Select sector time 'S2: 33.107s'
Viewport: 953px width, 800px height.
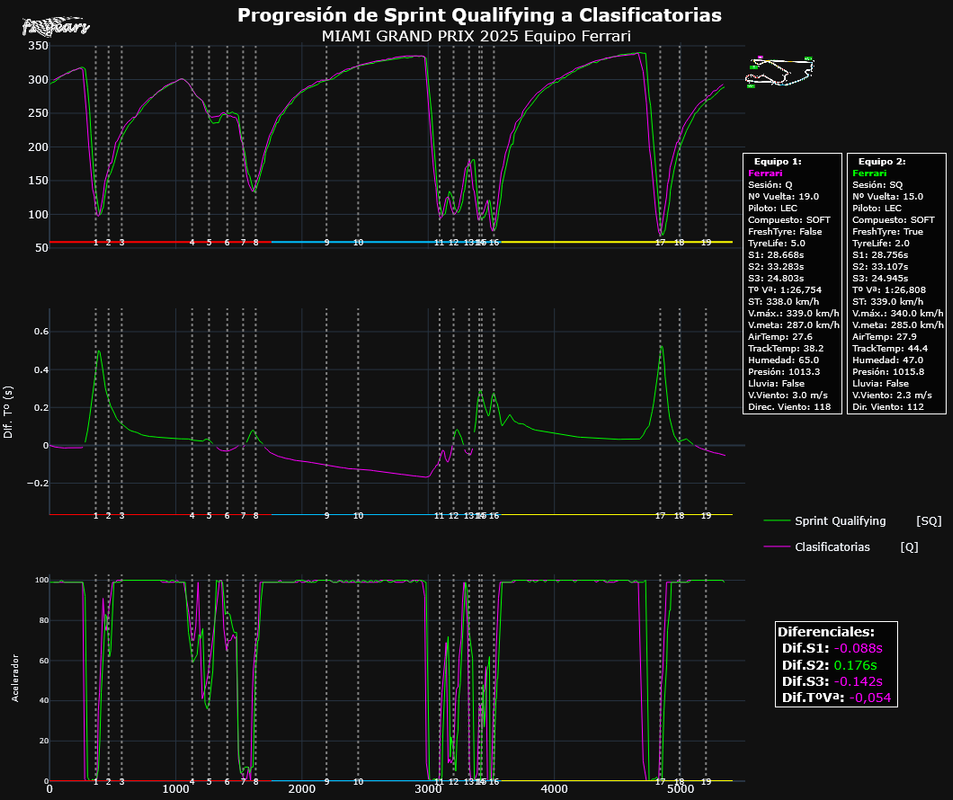880,267
